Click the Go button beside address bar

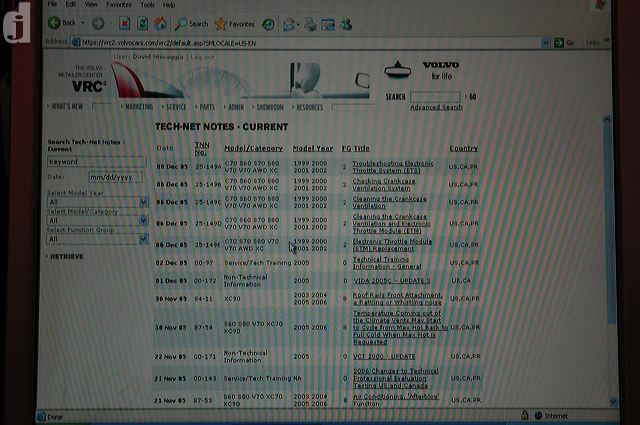point(564,42)
